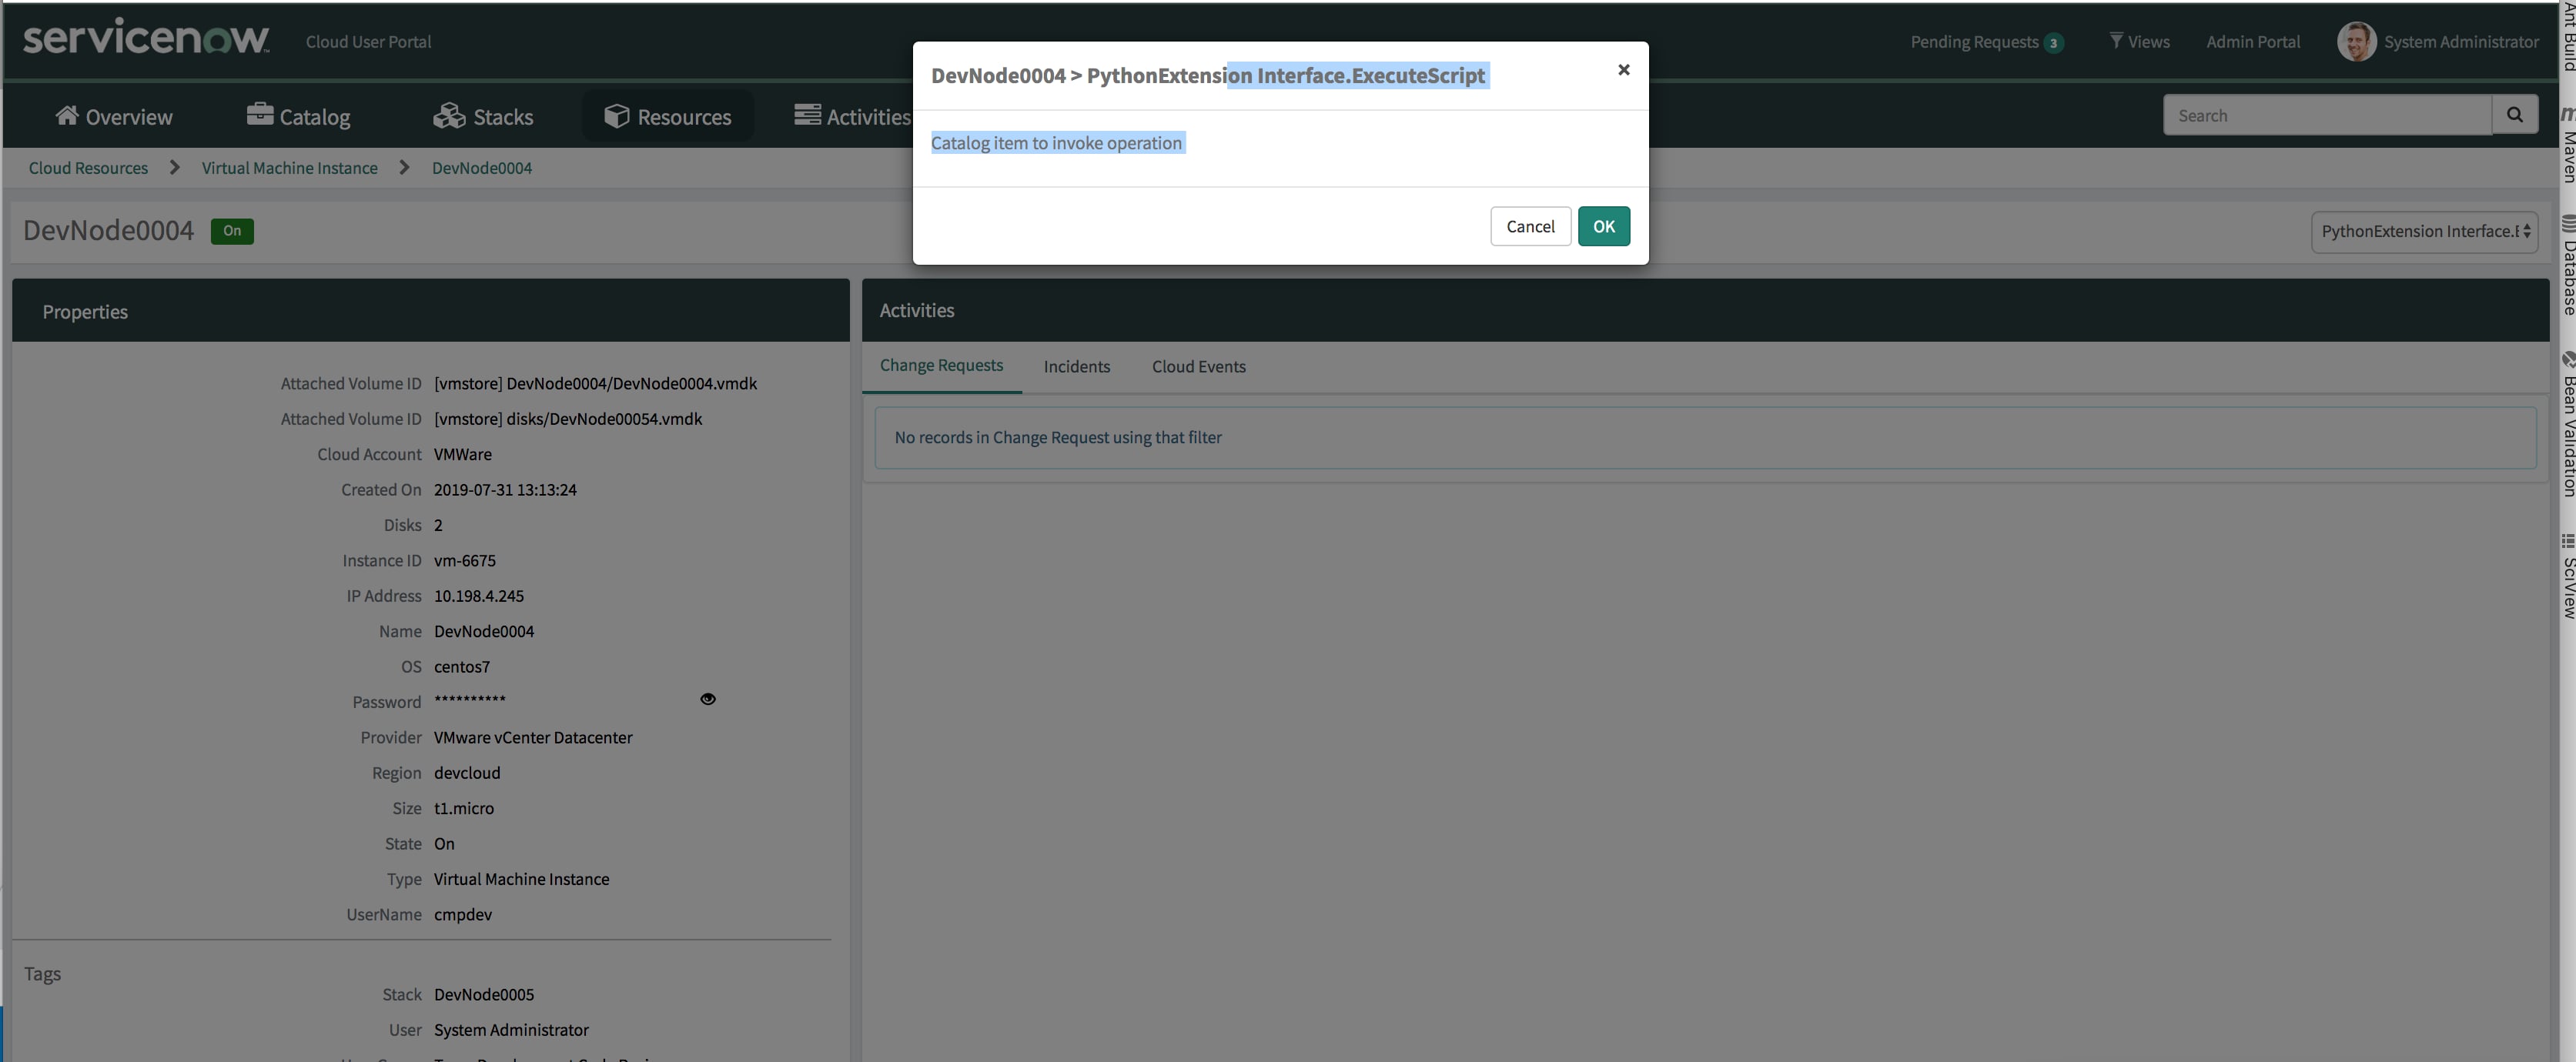The width and height of the screenshot is (2576, 1062).
Task: Click the Stacks cubes icon
Action: click(449, 116)
